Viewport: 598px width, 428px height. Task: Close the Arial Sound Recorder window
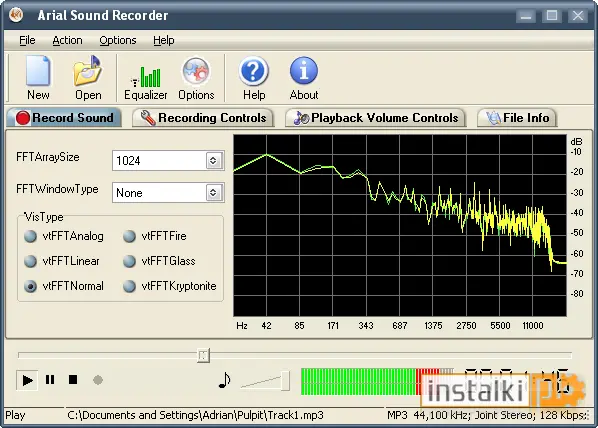click(578, 16)
